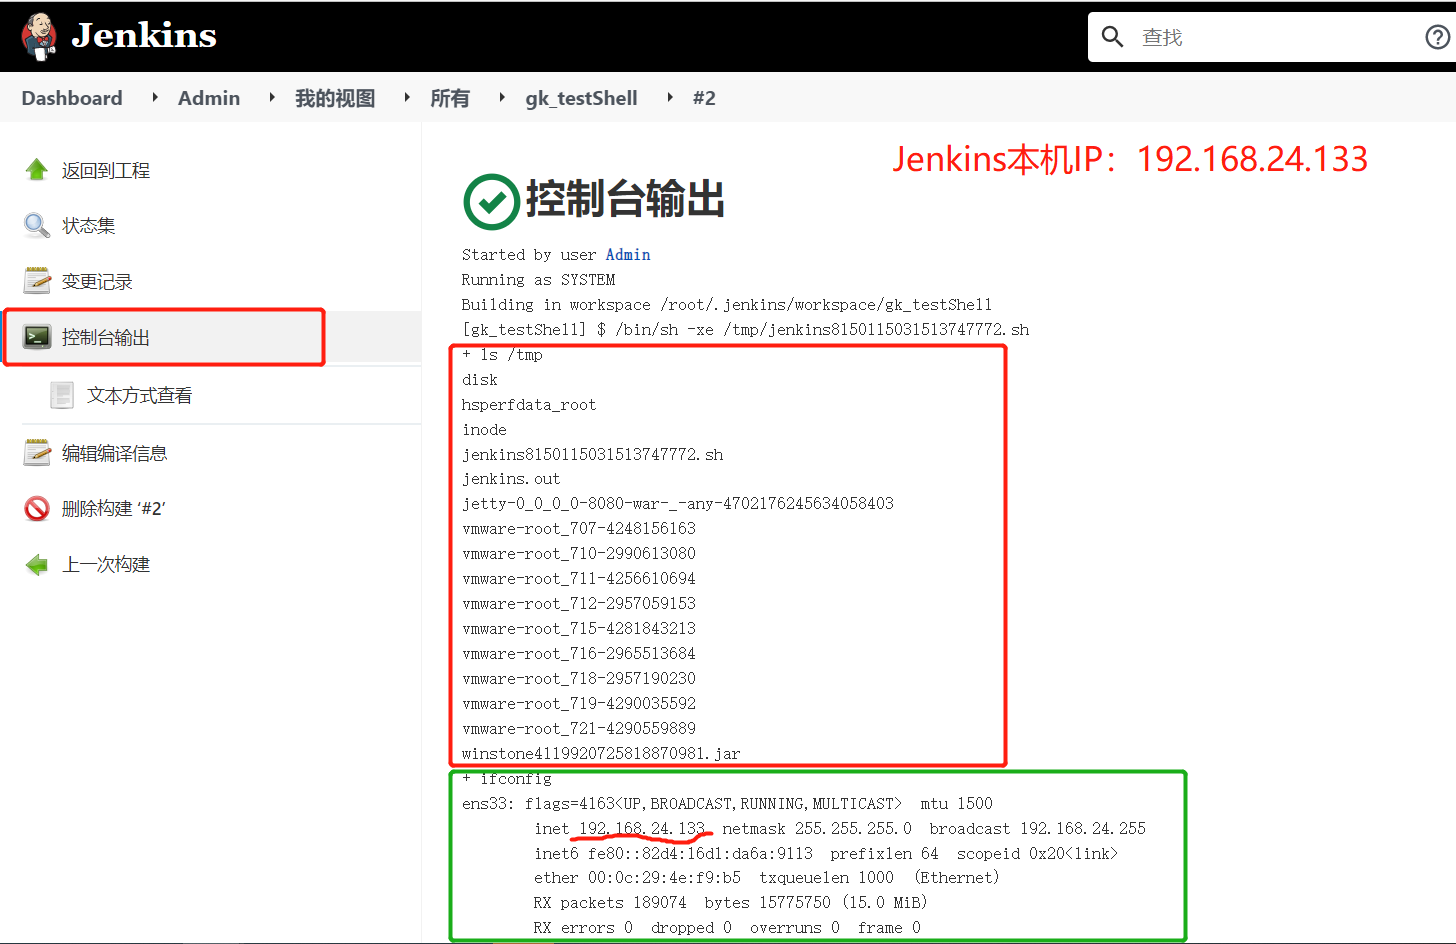Screen dimensions: 1456x944
Task: Click console line 'Running as SYSTEM'
Action: pyautogui.click(x=538, y=280)
